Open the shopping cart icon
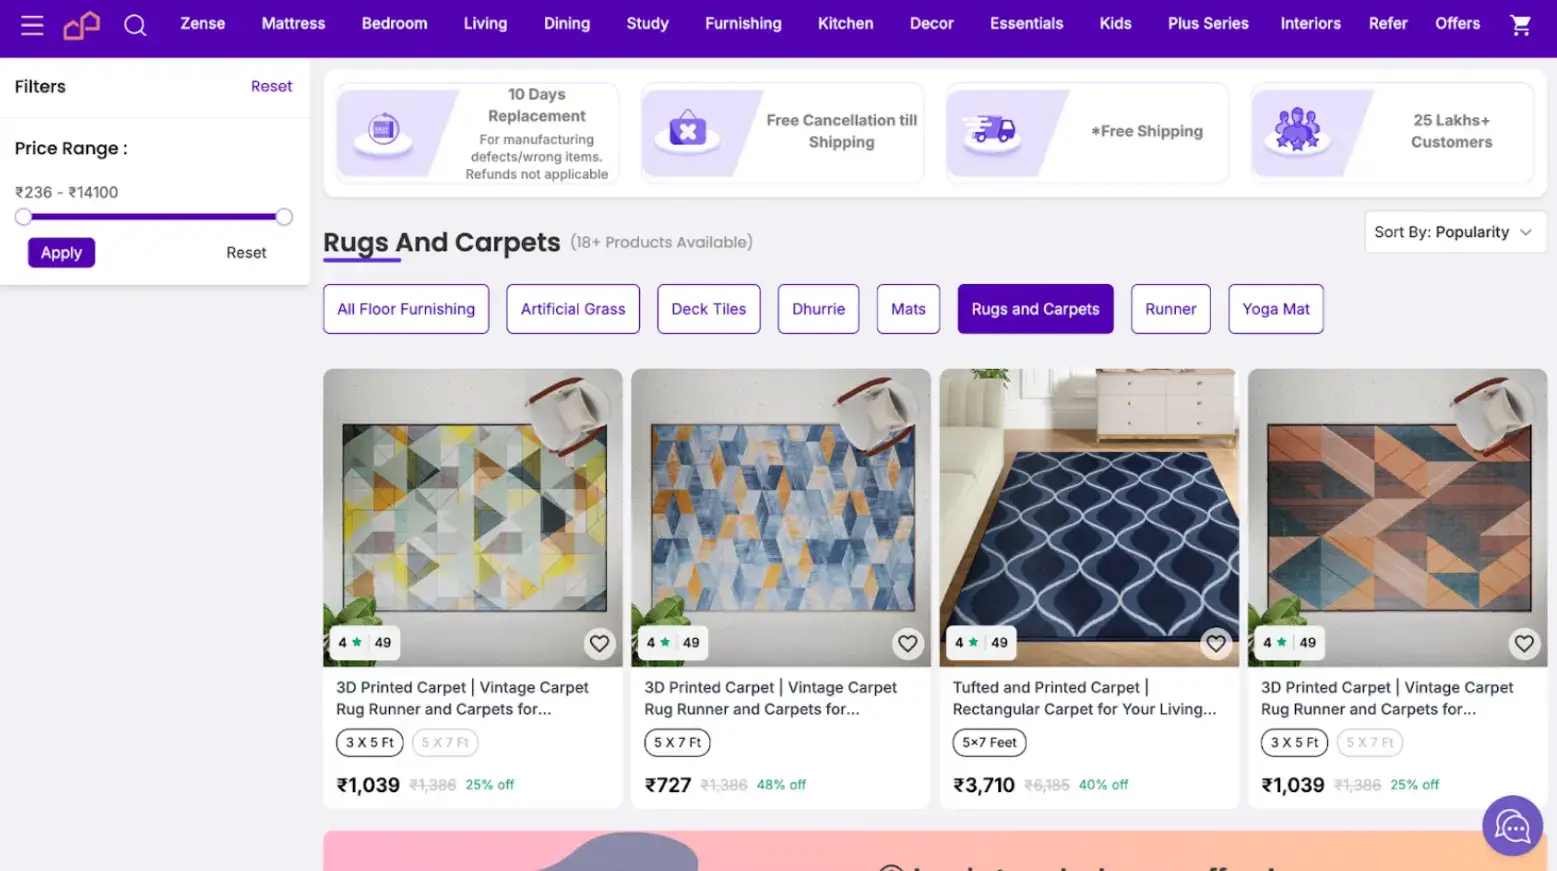 pyautogui.click(x=1520, y=25)
